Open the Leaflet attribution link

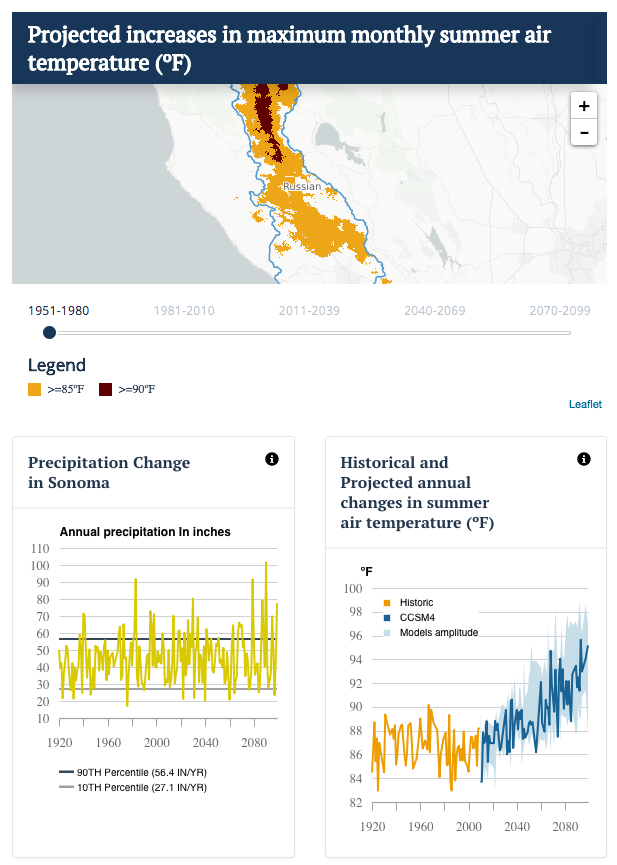tap(585, 404)
